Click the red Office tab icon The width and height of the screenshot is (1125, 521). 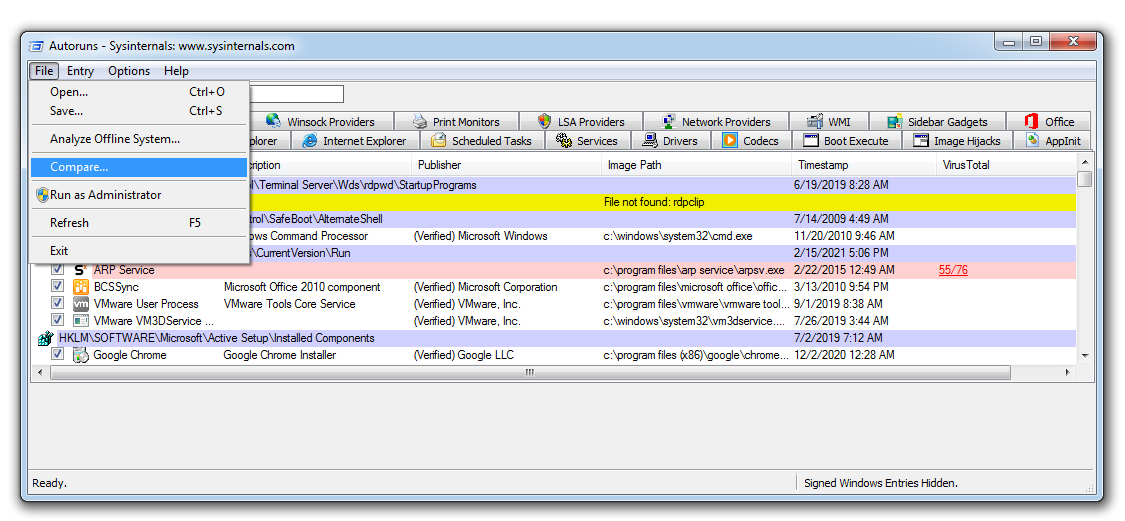1032,121
